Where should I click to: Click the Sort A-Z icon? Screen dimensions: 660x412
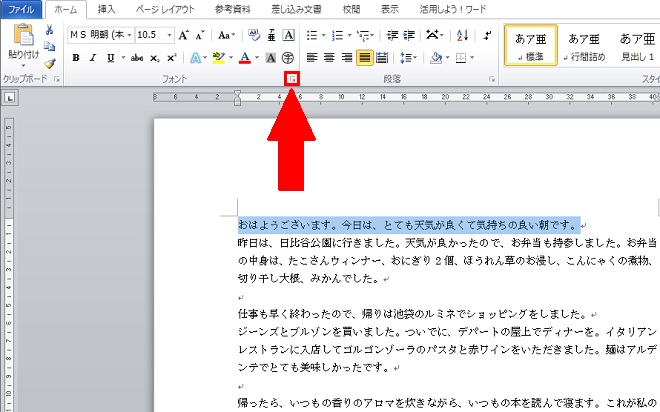pyautogui.click(x=462, y=35)
